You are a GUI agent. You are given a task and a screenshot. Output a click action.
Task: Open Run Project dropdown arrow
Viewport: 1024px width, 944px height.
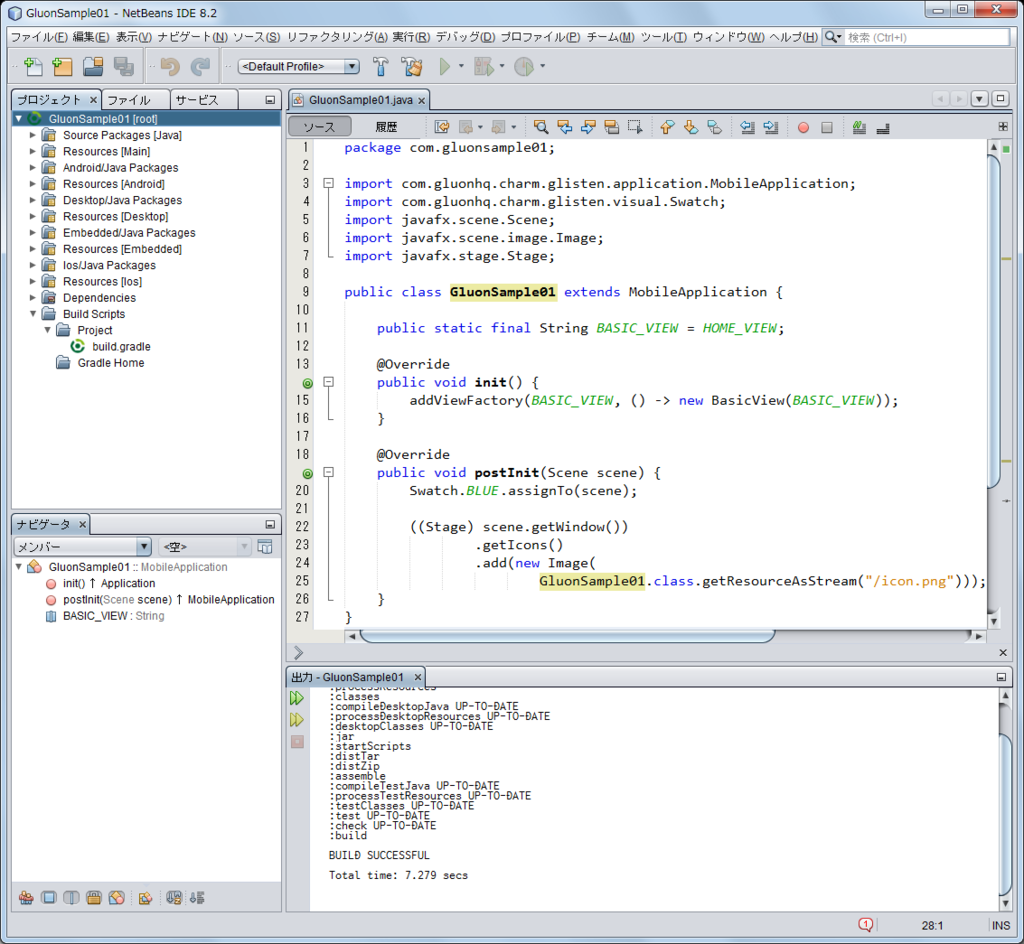point(461,66)
